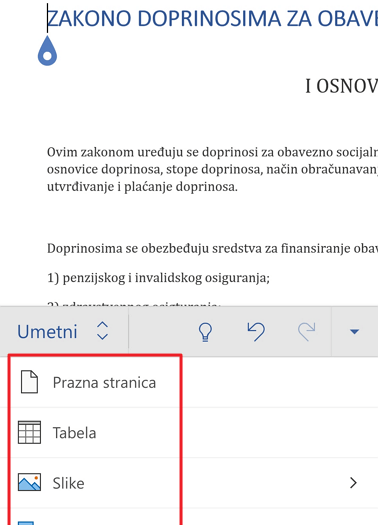Viewport: 378px width, 525px height.
Task: Click the I OSNOV heading text
Action: [x=342, y=86]
